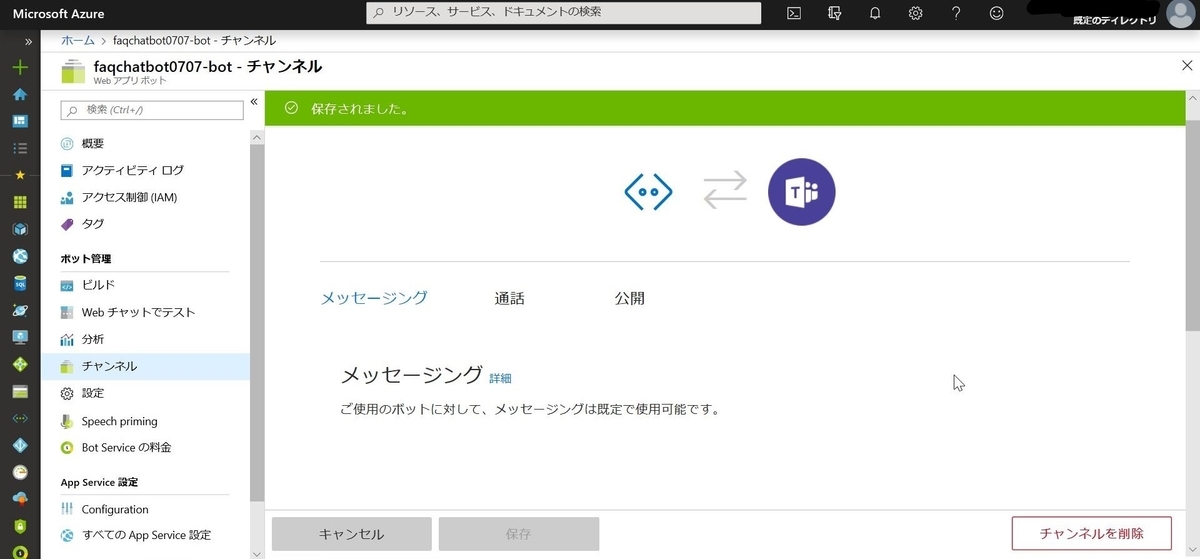Screen dimensions: 1200x559
Task: Open Storage accounts sidebar icon
Action: [20, 391]
